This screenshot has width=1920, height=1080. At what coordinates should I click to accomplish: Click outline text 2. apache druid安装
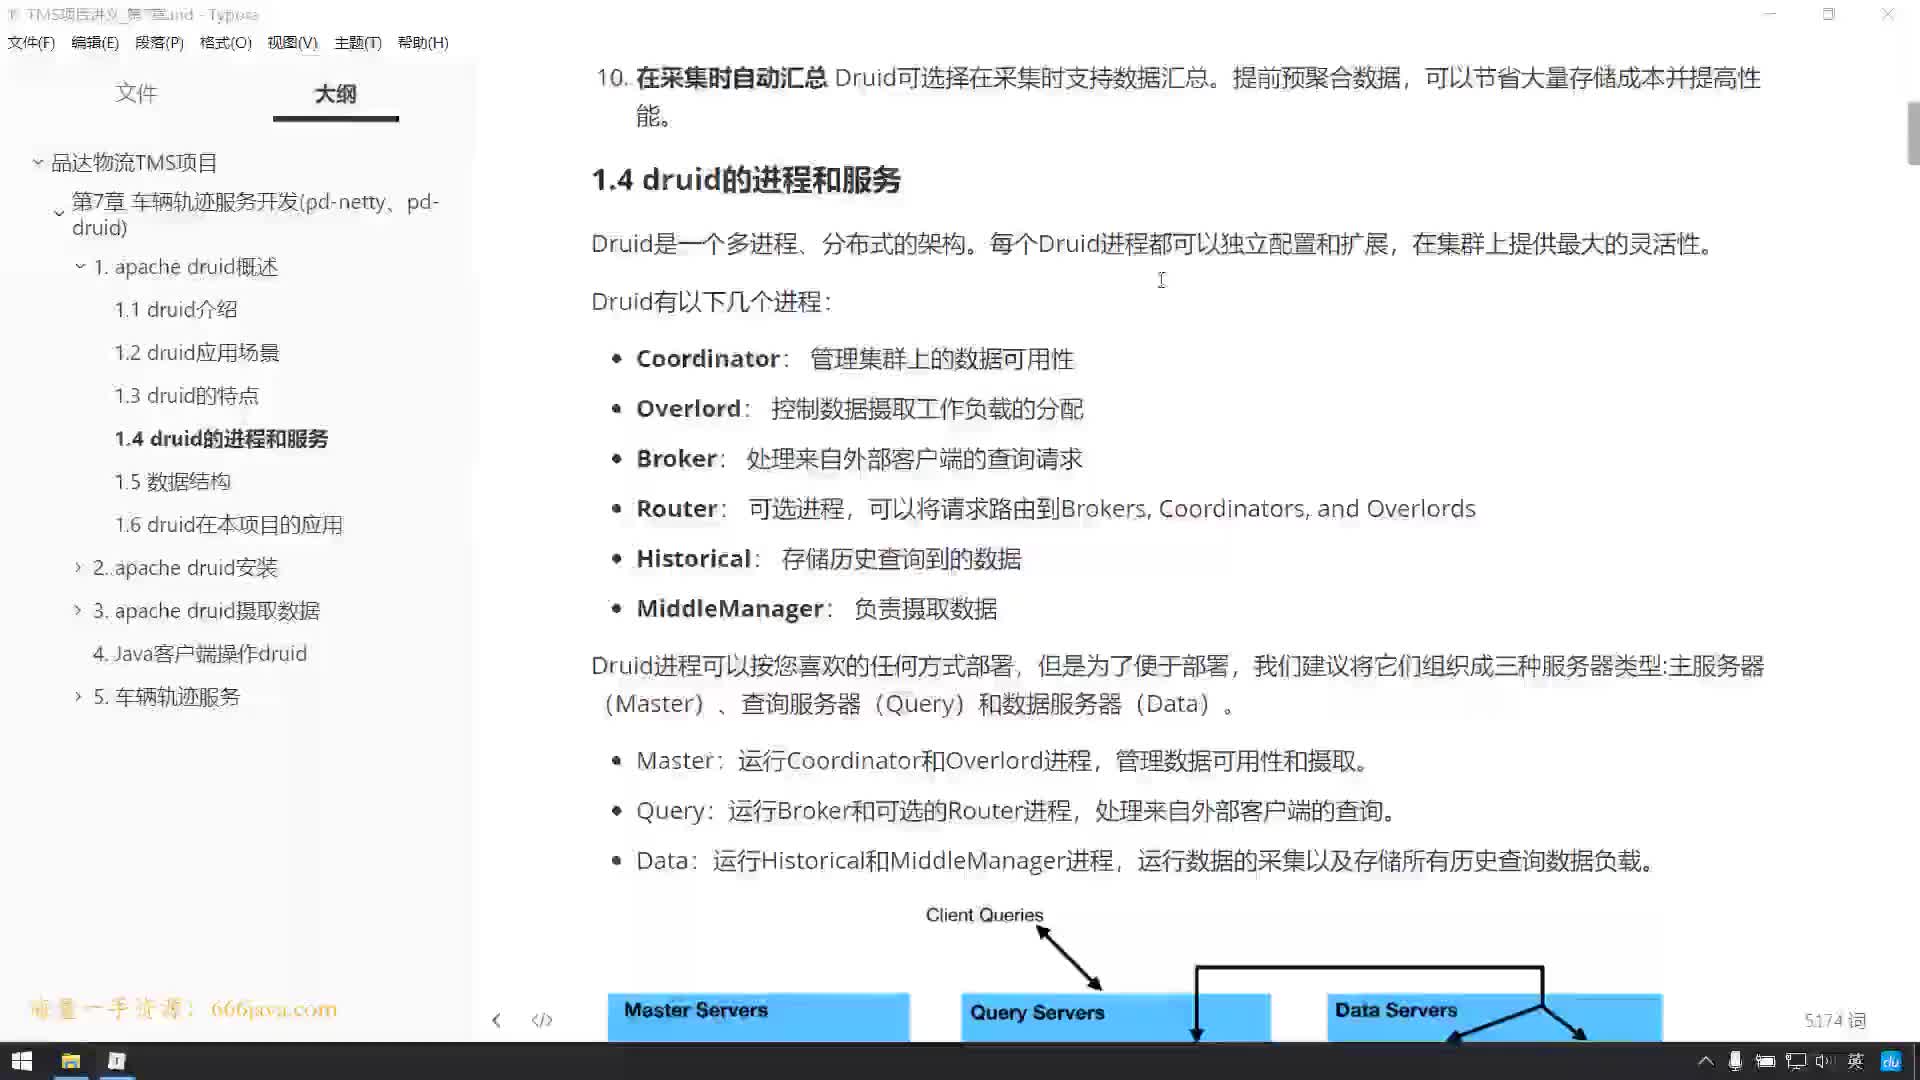185,568
